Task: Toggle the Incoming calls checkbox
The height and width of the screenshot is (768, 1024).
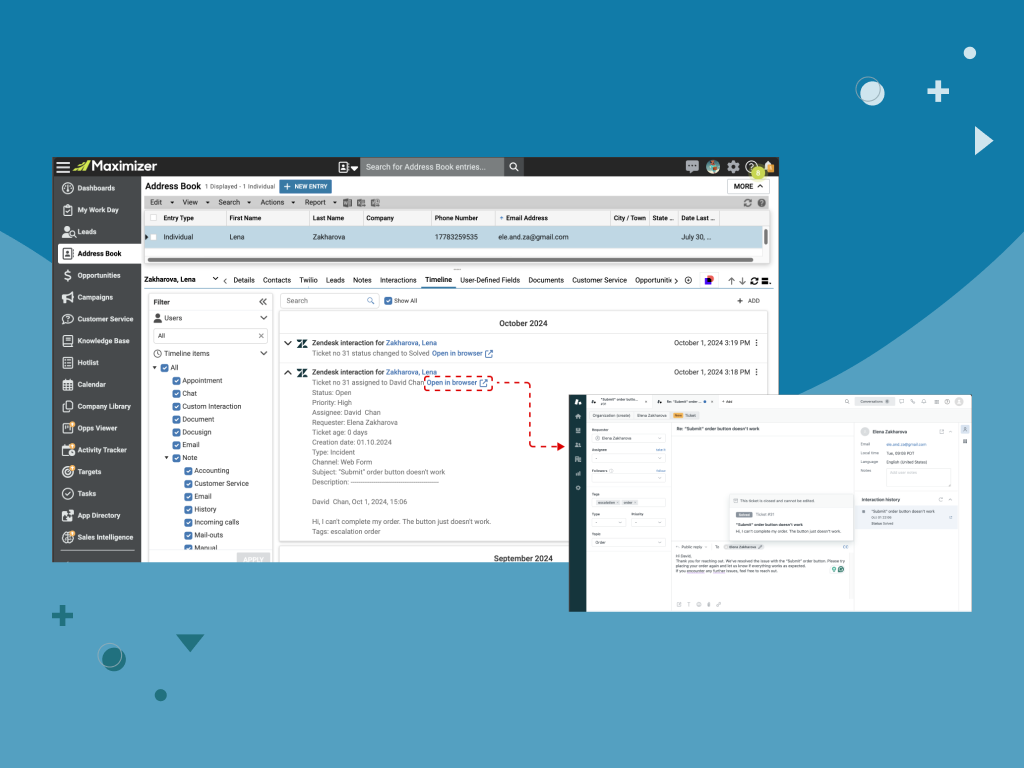Action: tap(188, 522)
